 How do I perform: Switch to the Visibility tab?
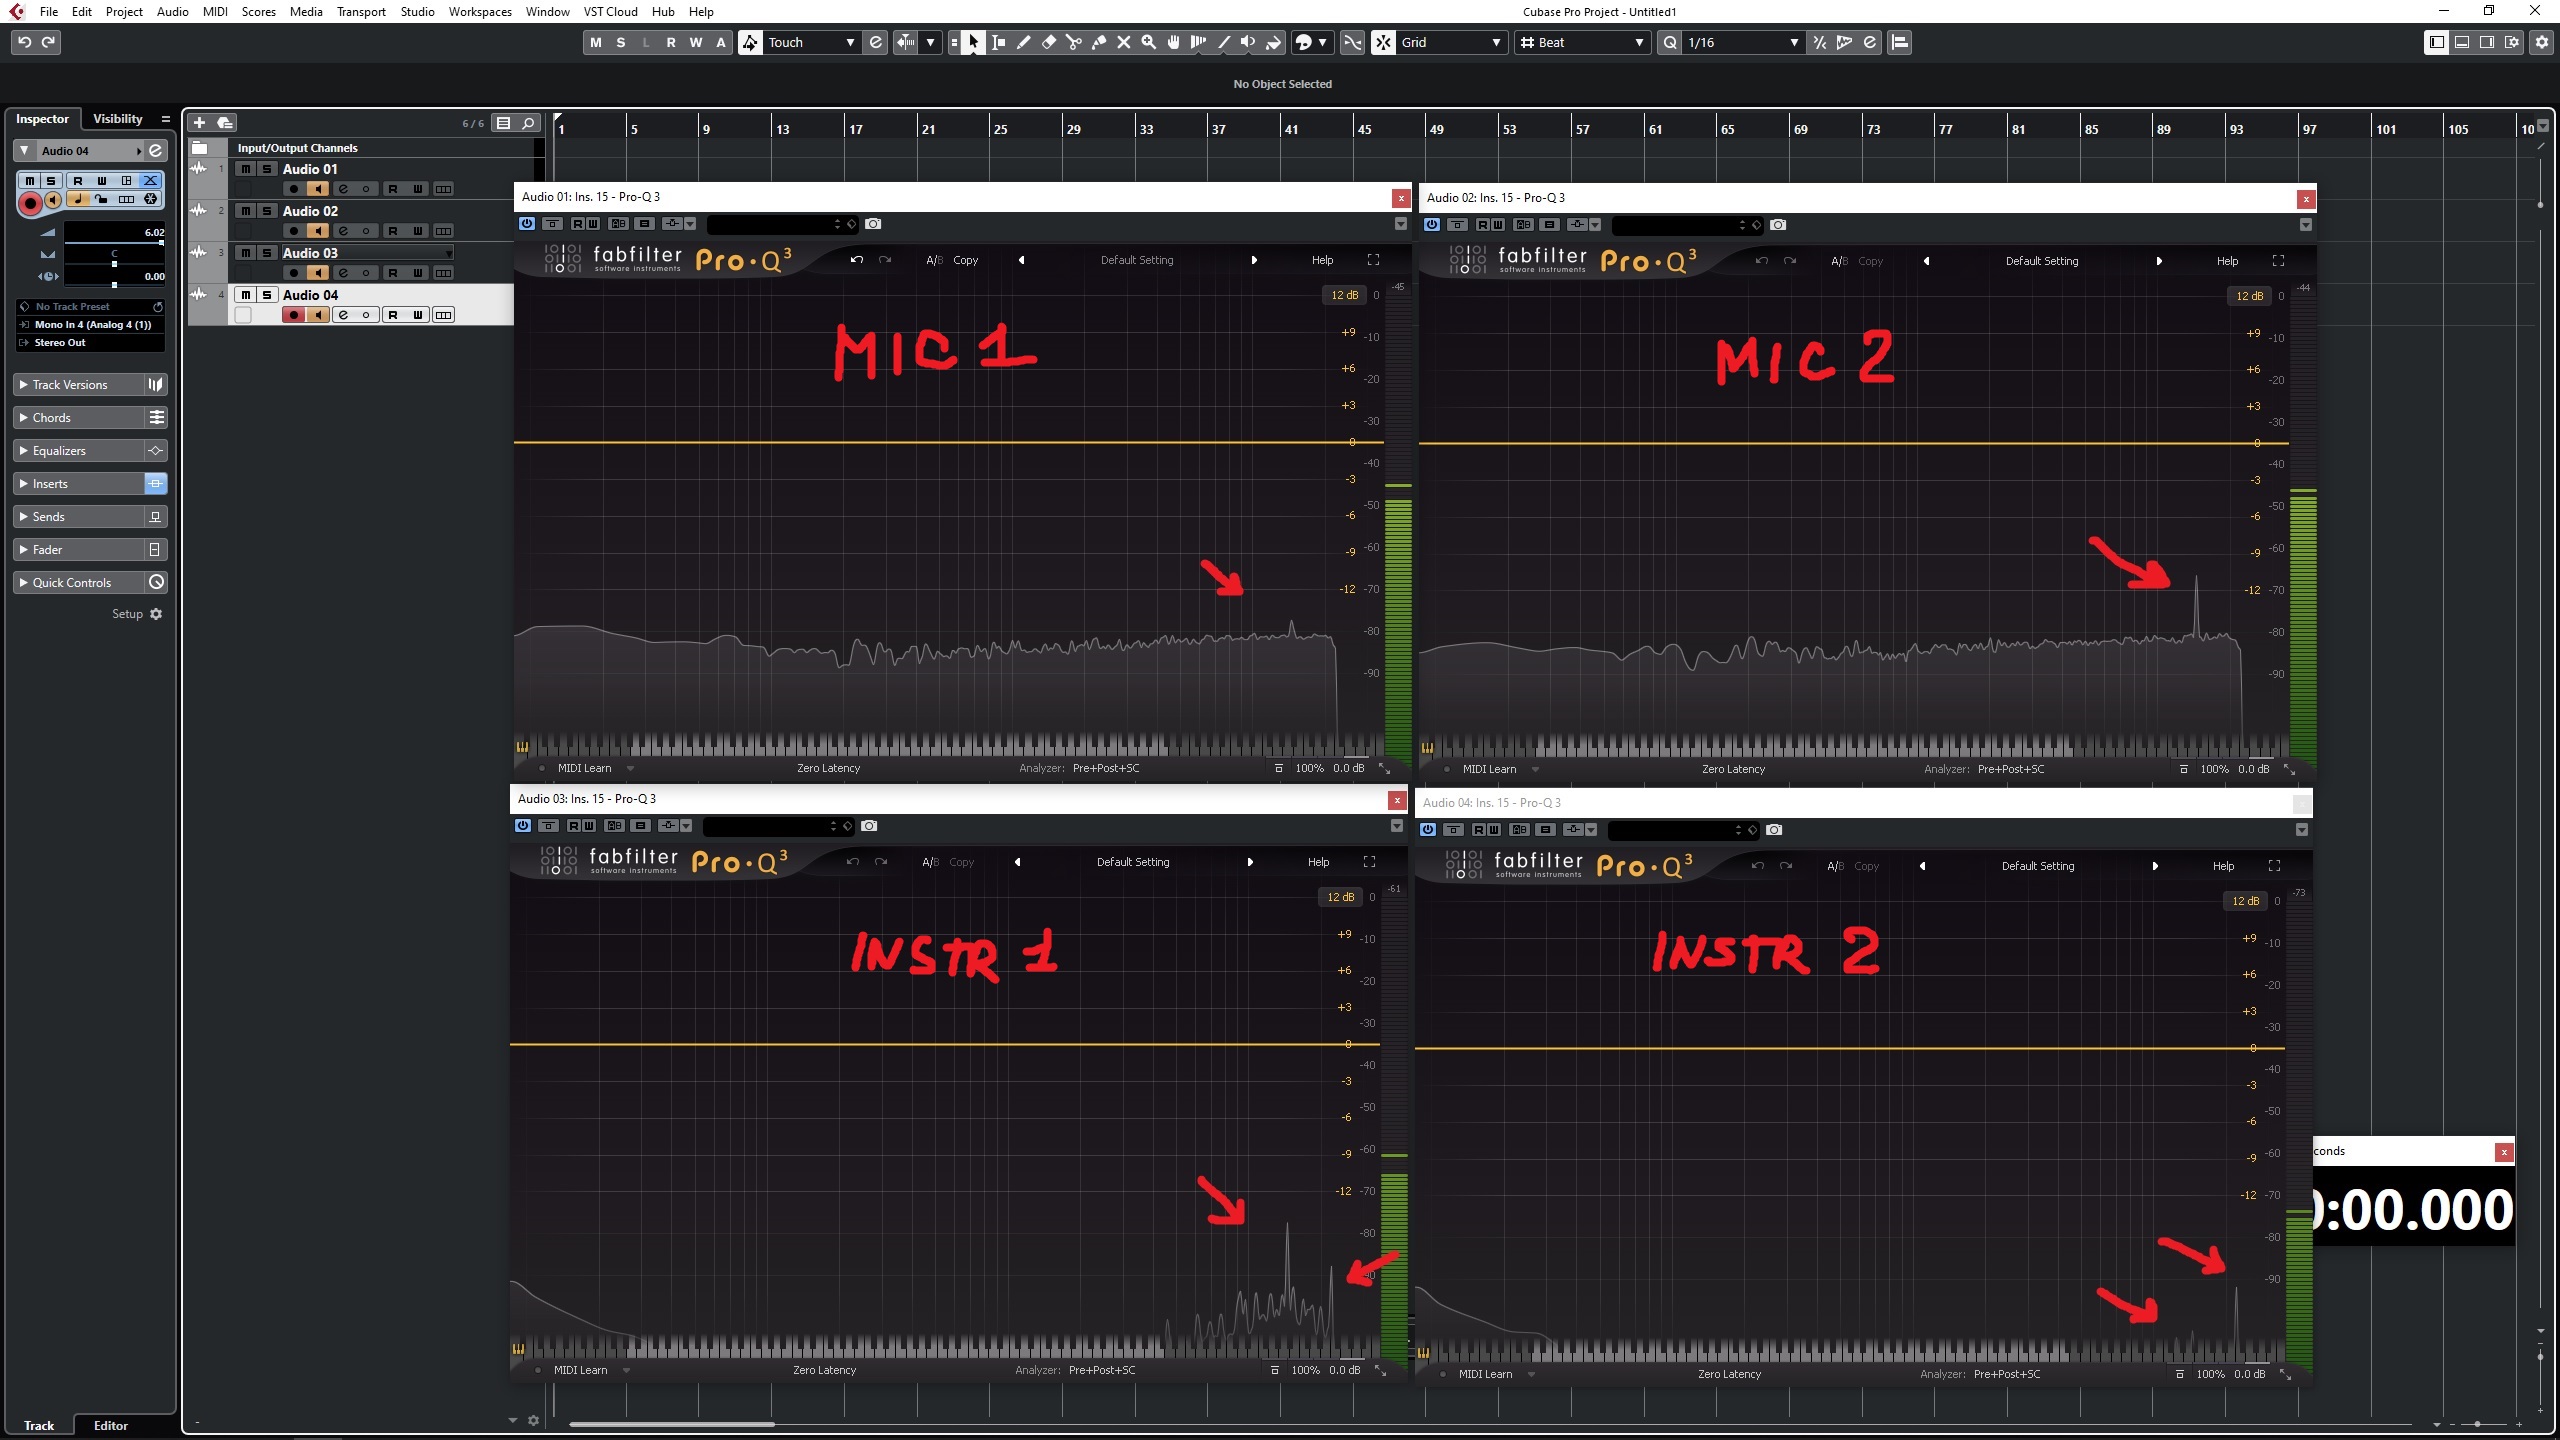pyautogui.click(x=118, y=119)
